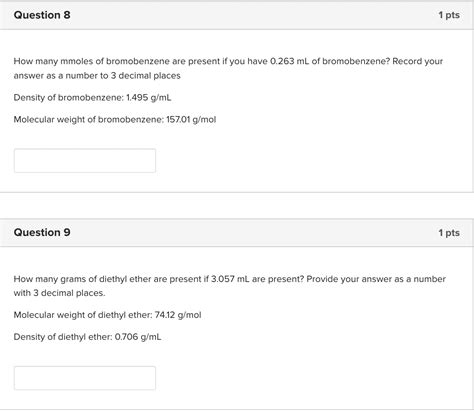Click 'answer as a number to 3 decimal places'

click(x=97, y=76)
